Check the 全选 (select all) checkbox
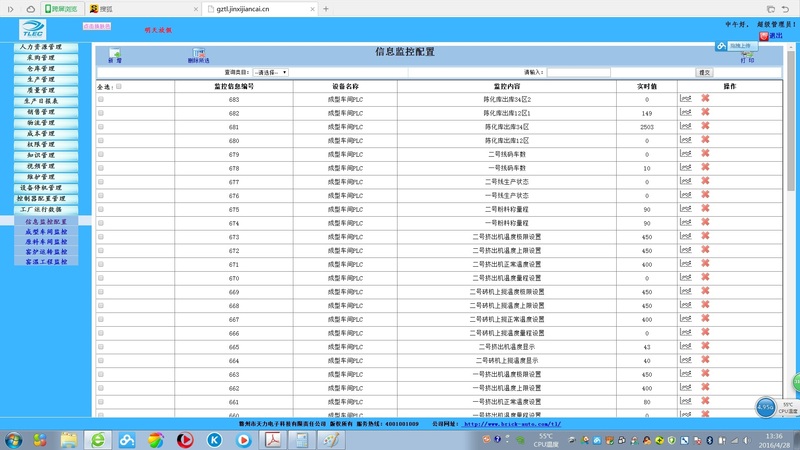Screen dimensions: 800x450 [119, 87]
